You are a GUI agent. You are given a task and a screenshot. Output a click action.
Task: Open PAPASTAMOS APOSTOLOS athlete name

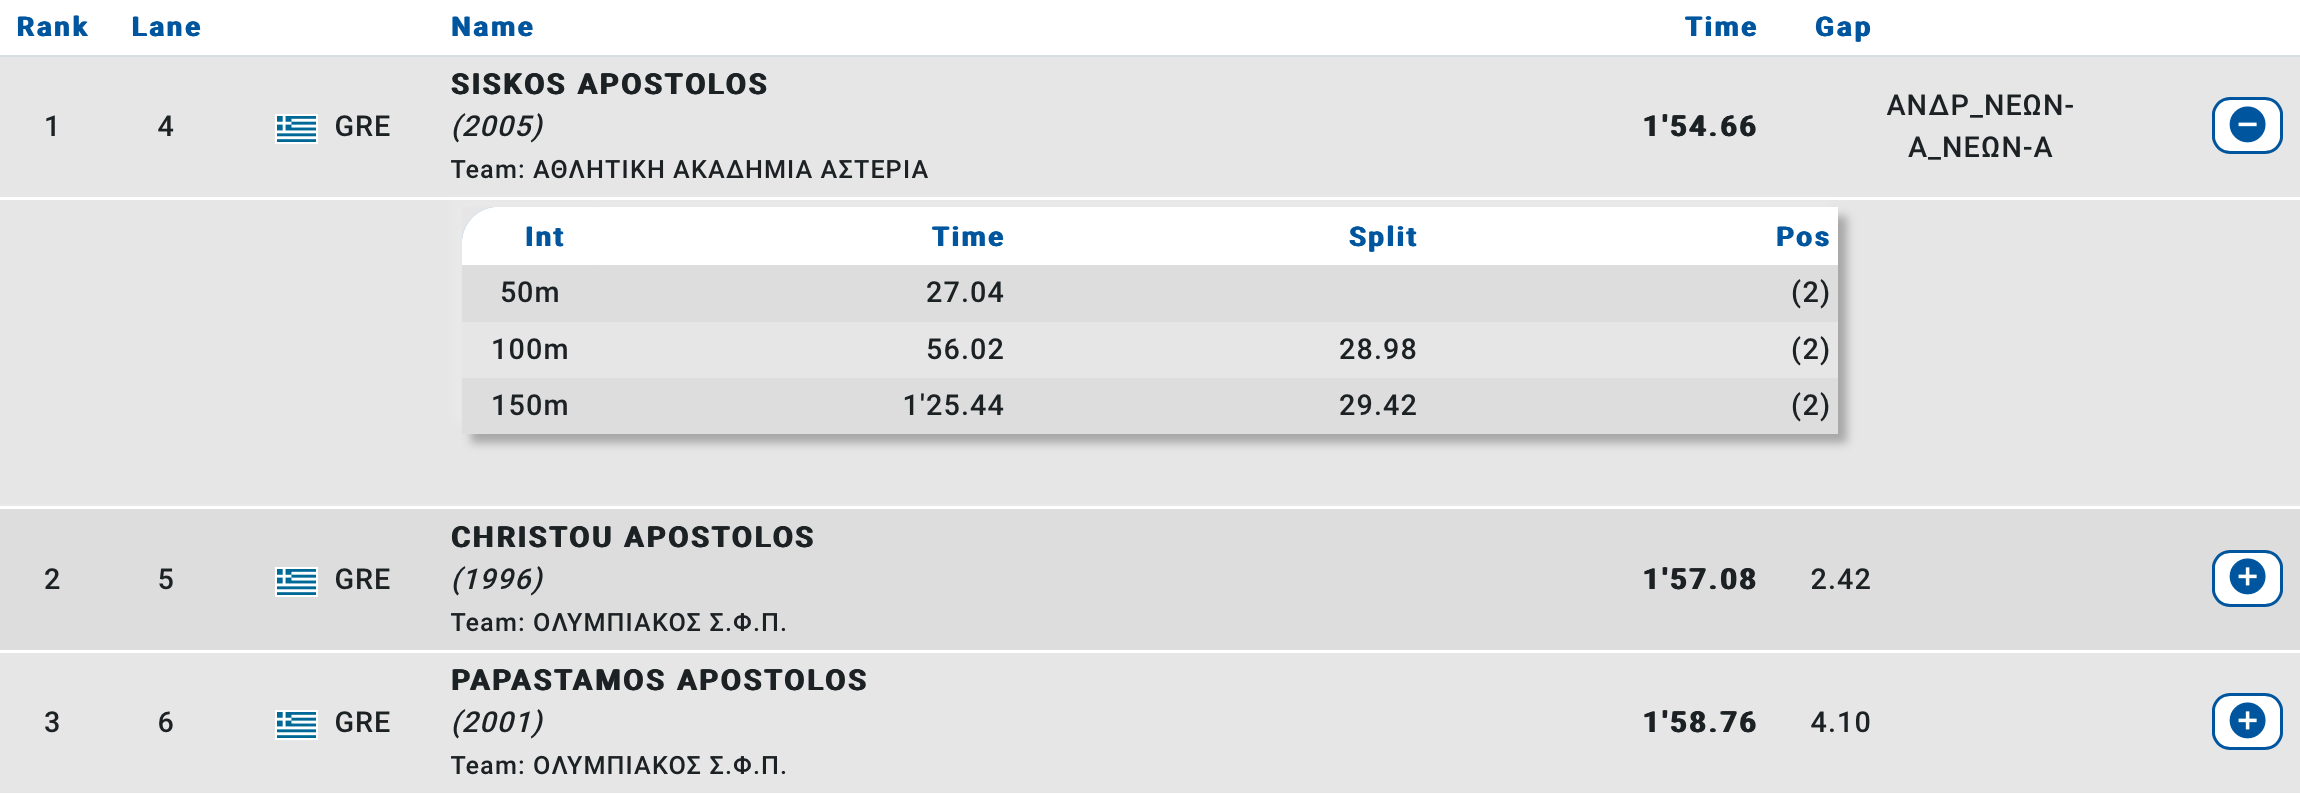(x=659, y=680)
